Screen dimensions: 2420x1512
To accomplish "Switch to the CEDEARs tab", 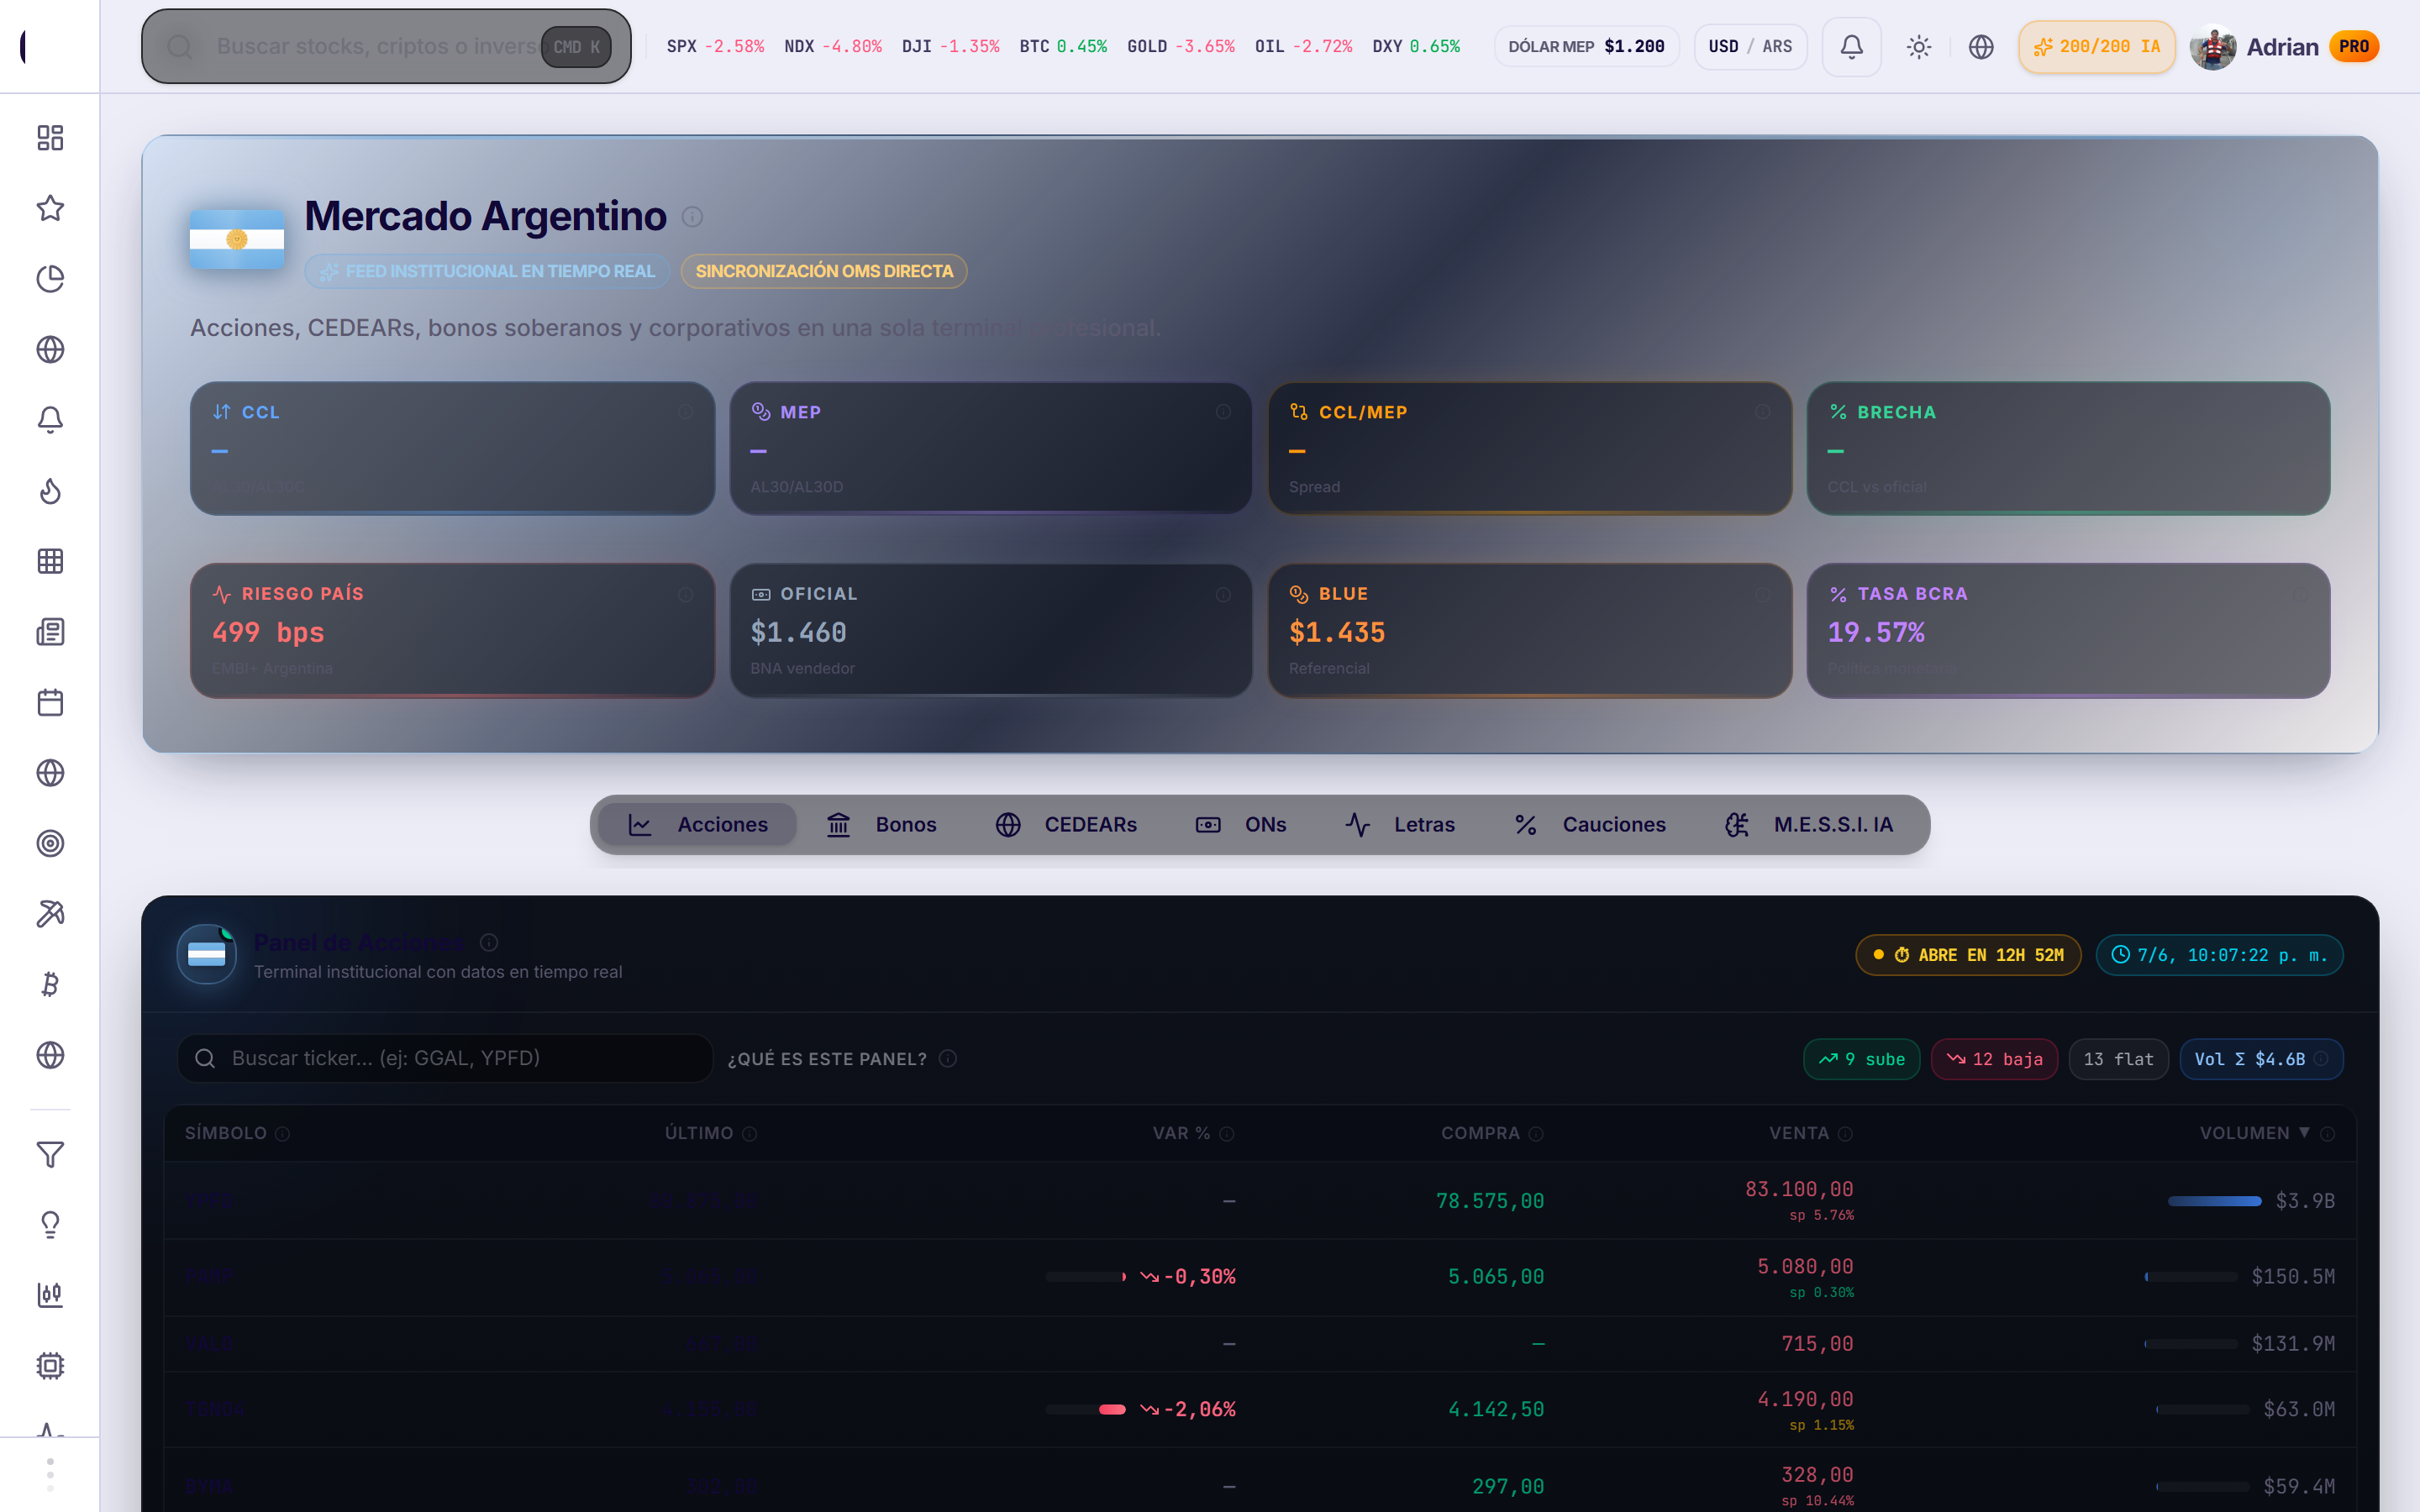I will [1066, 825].
